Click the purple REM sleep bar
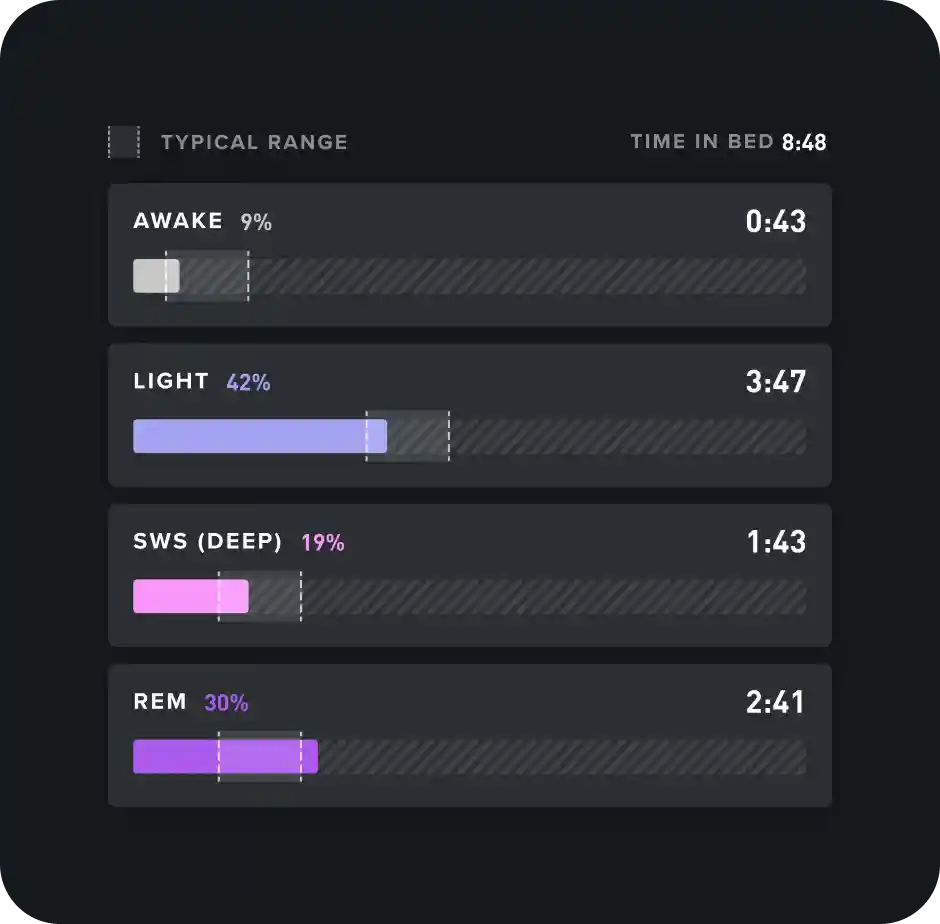The width and height of the screenshot is (940, 924). [225, 756]
